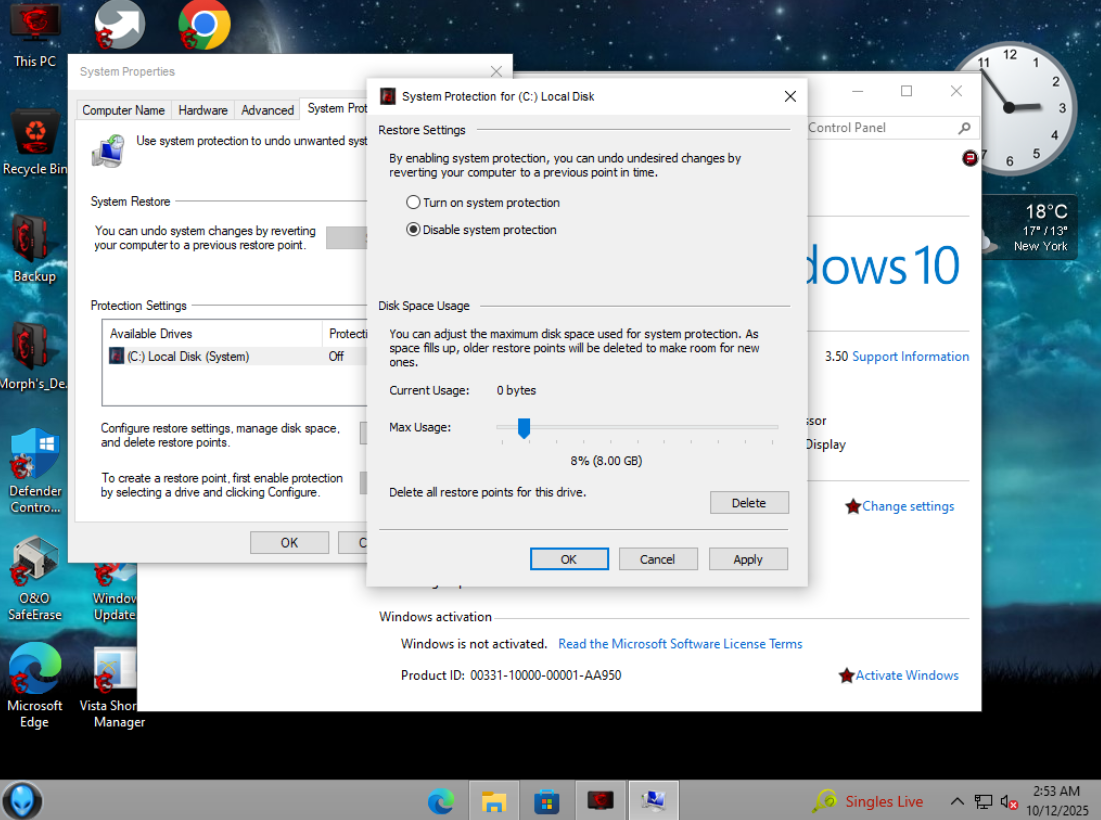The image size is (1101, 820).
Task: Open the arrow shortcut icon beside Chrome
Action: pos(120,25)
